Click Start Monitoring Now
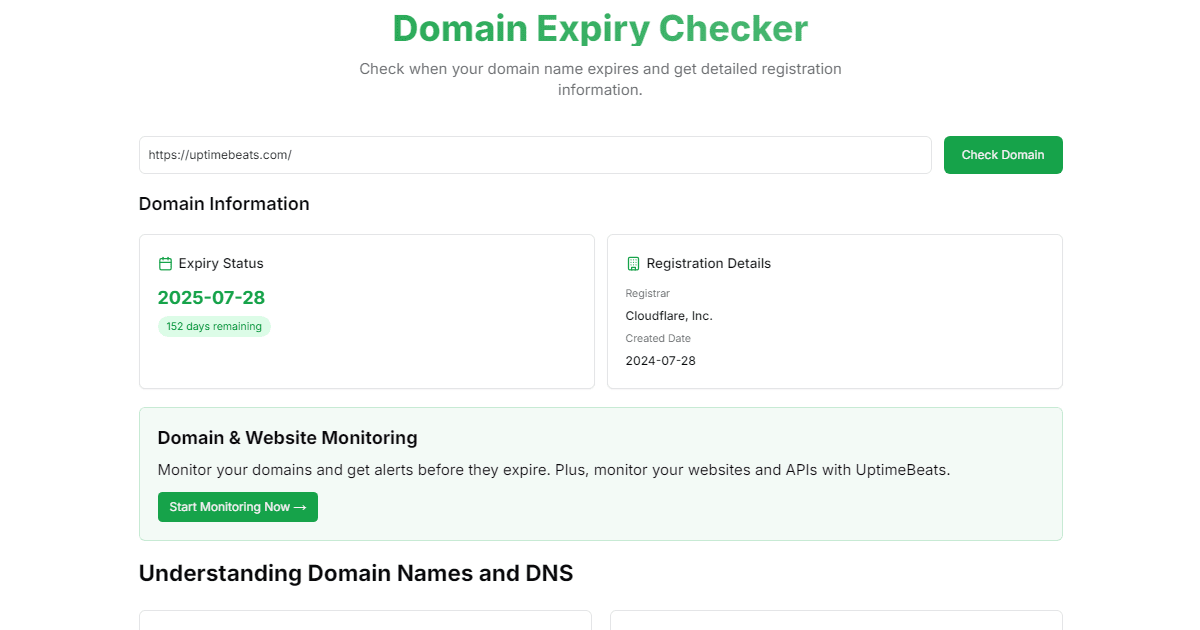Screen dimensions: 1200x630 coord(237,507)
